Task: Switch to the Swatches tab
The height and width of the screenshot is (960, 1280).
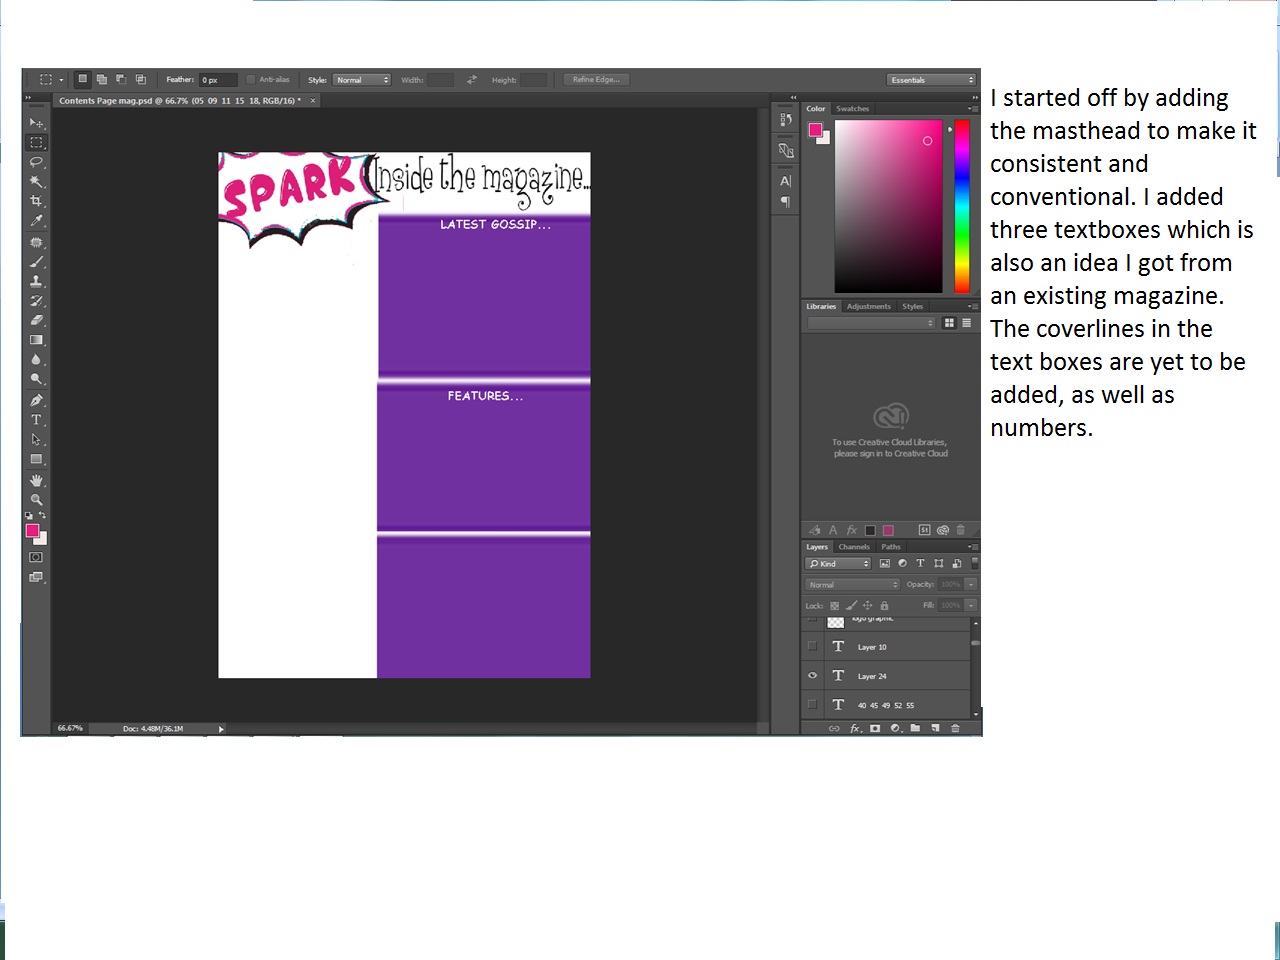Action: point(853,109)
